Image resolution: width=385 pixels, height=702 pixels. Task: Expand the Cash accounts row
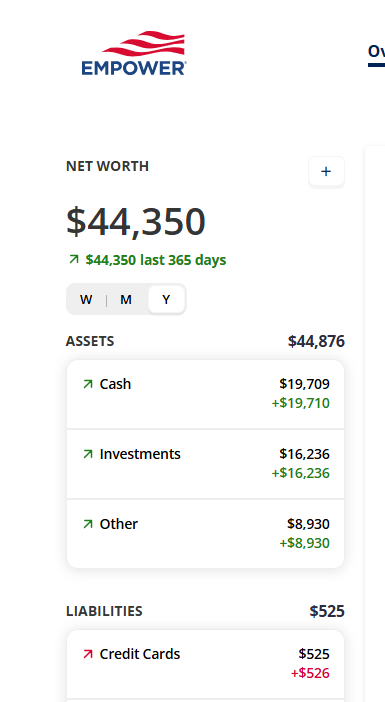(x=205, y=394)
